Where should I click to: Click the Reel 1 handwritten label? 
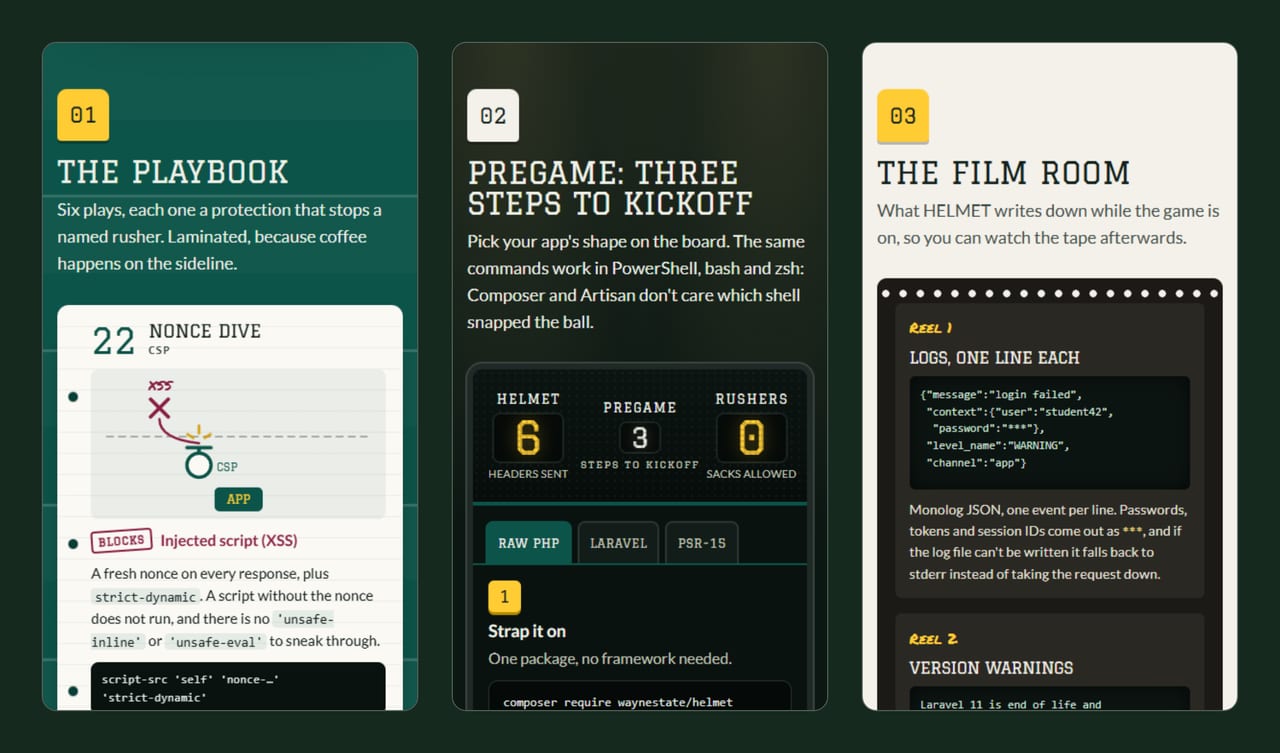[x=930, y=328]
